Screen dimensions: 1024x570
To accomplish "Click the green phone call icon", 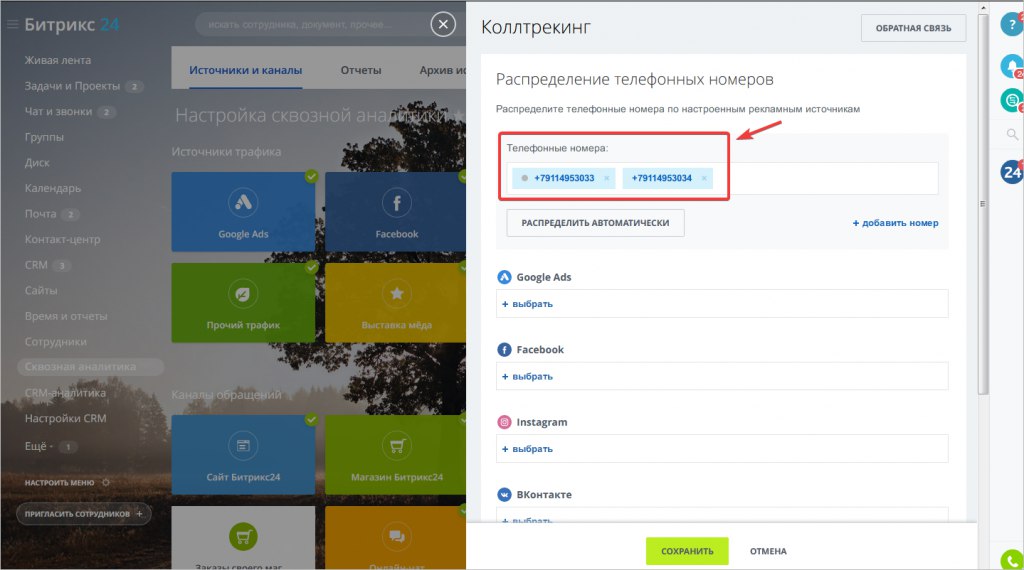I will click(1012, 560).
